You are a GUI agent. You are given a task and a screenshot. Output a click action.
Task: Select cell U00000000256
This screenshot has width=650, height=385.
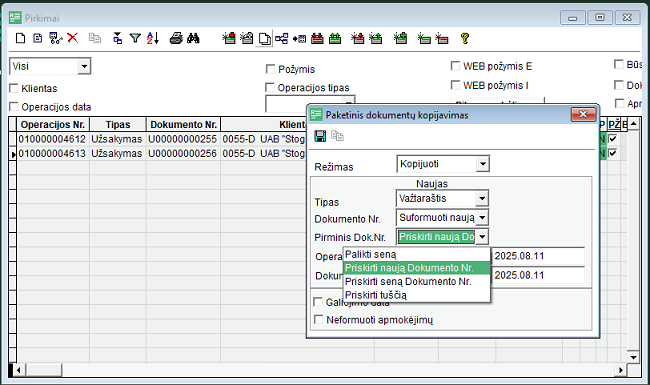coord(183,153)
